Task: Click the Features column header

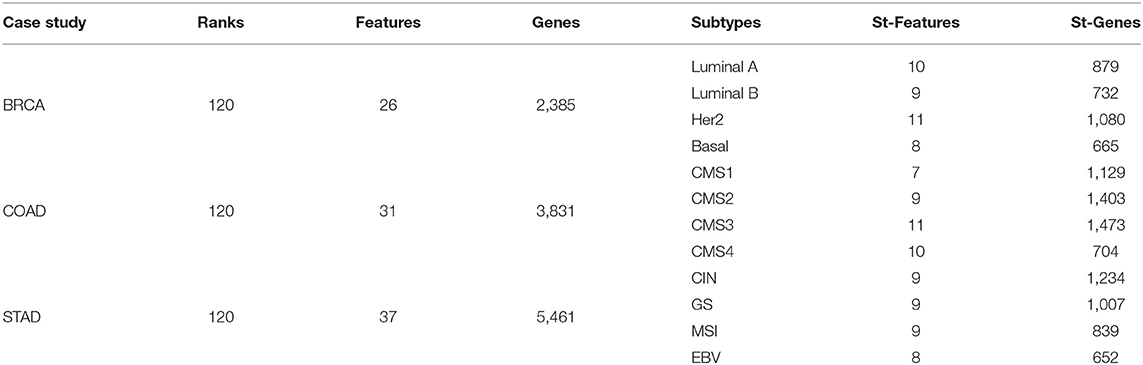Action: 388,23
